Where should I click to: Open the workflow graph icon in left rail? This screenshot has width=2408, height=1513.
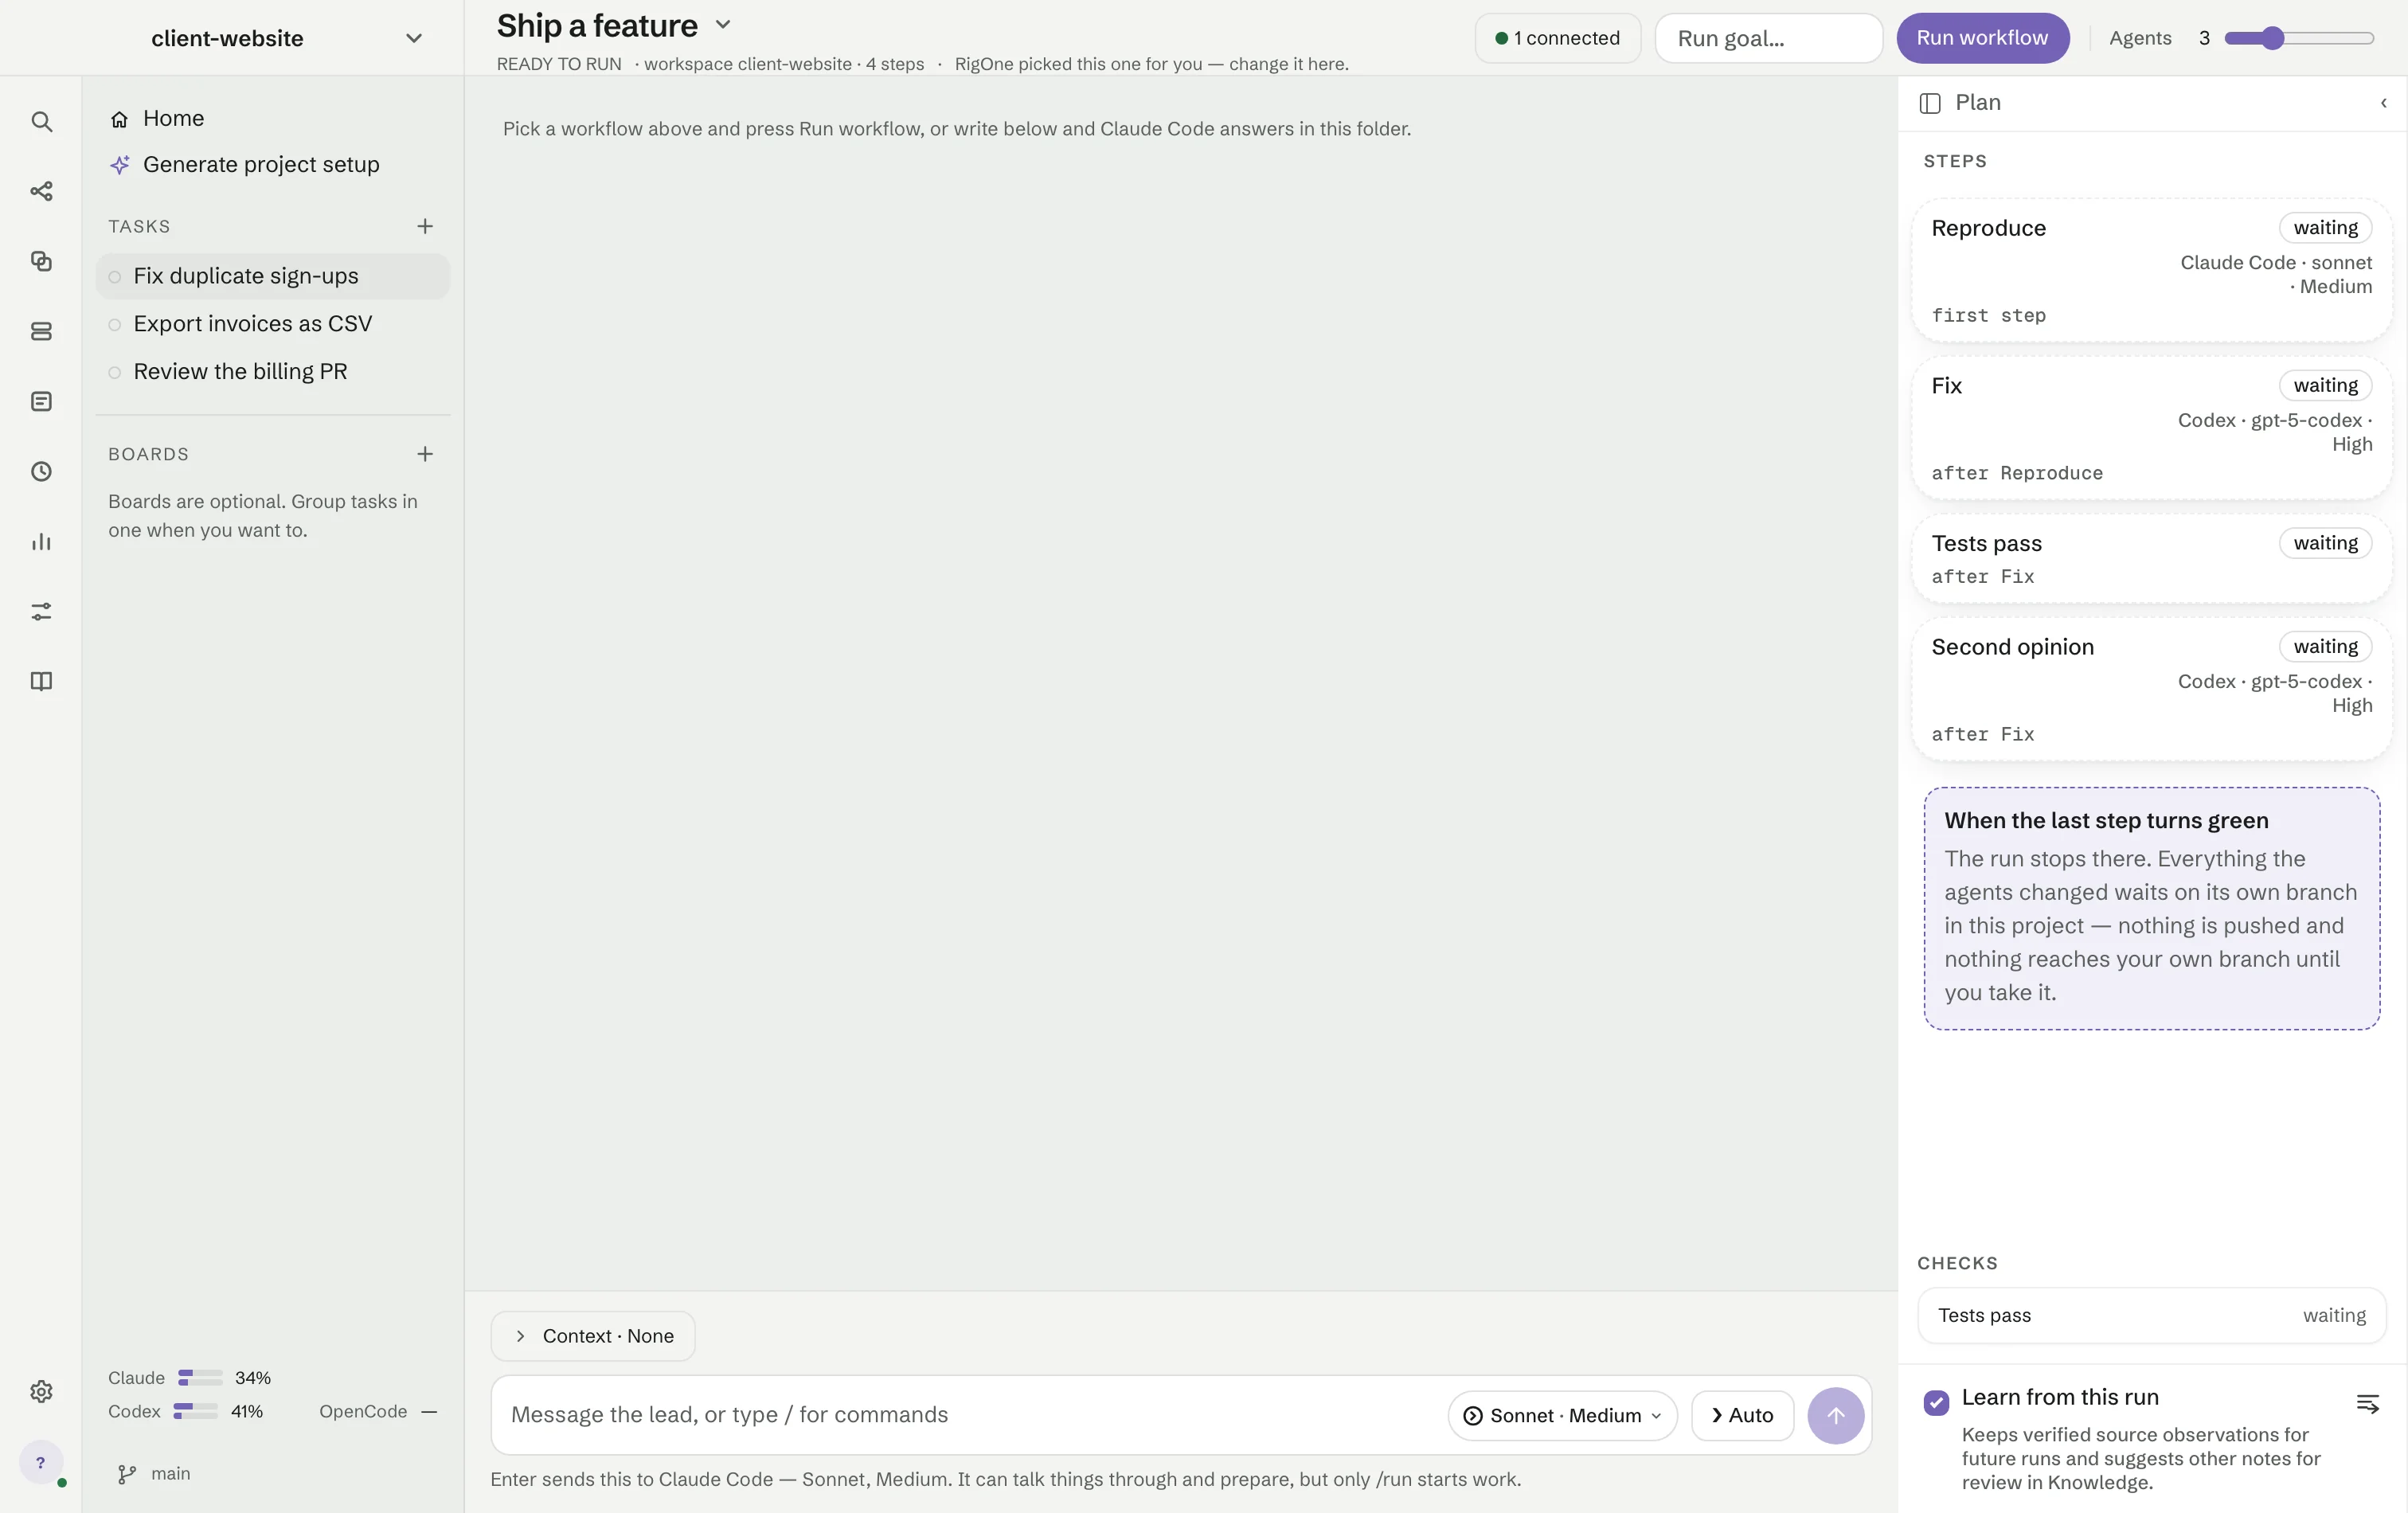(41, 191)
